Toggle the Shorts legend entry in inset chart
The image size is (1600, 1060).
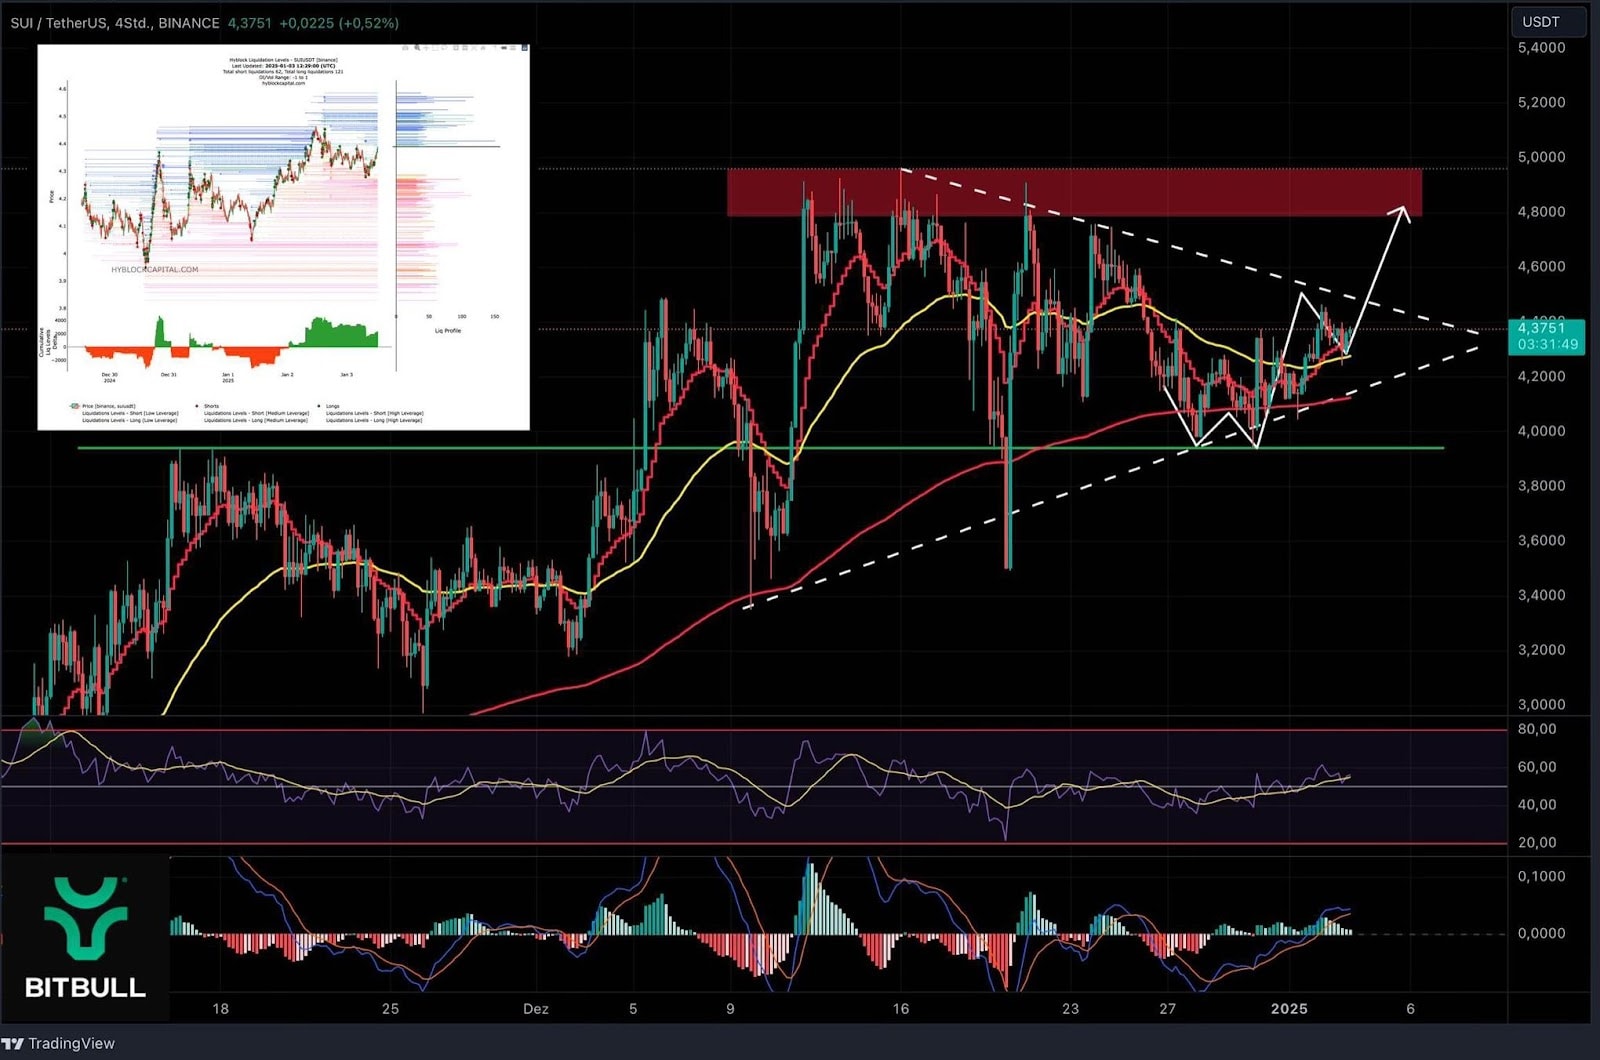[x=211, y=406]
